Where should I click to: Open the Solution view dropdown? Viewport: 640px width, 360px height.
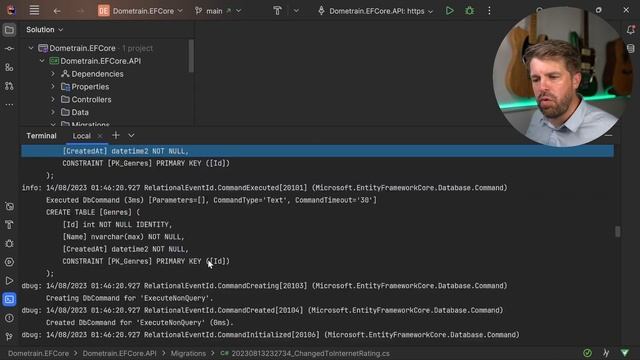coord(44,30)
